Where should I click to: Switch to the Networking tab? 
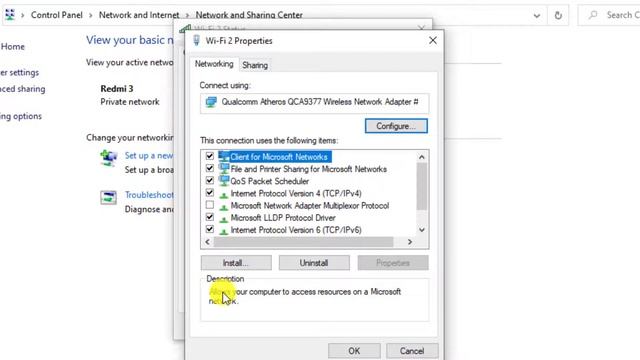214,64
